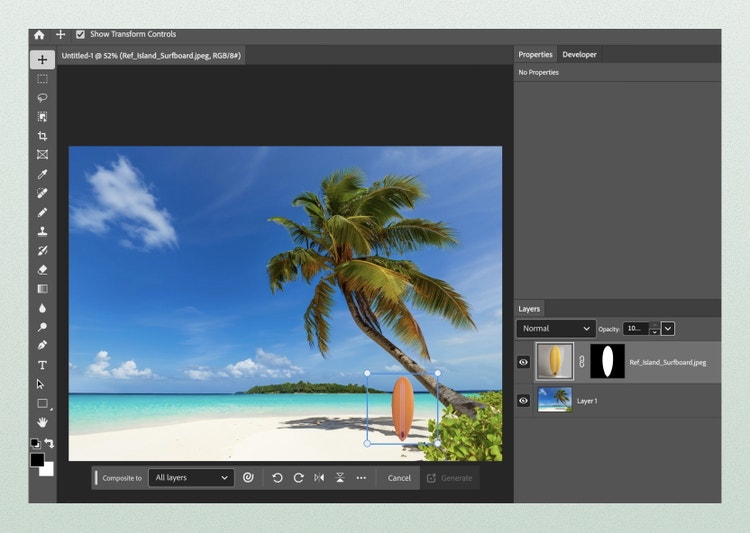
Task: Select the Layer 1 beach thumbnail
Action: pyautogui.click(x=554, y=400)
